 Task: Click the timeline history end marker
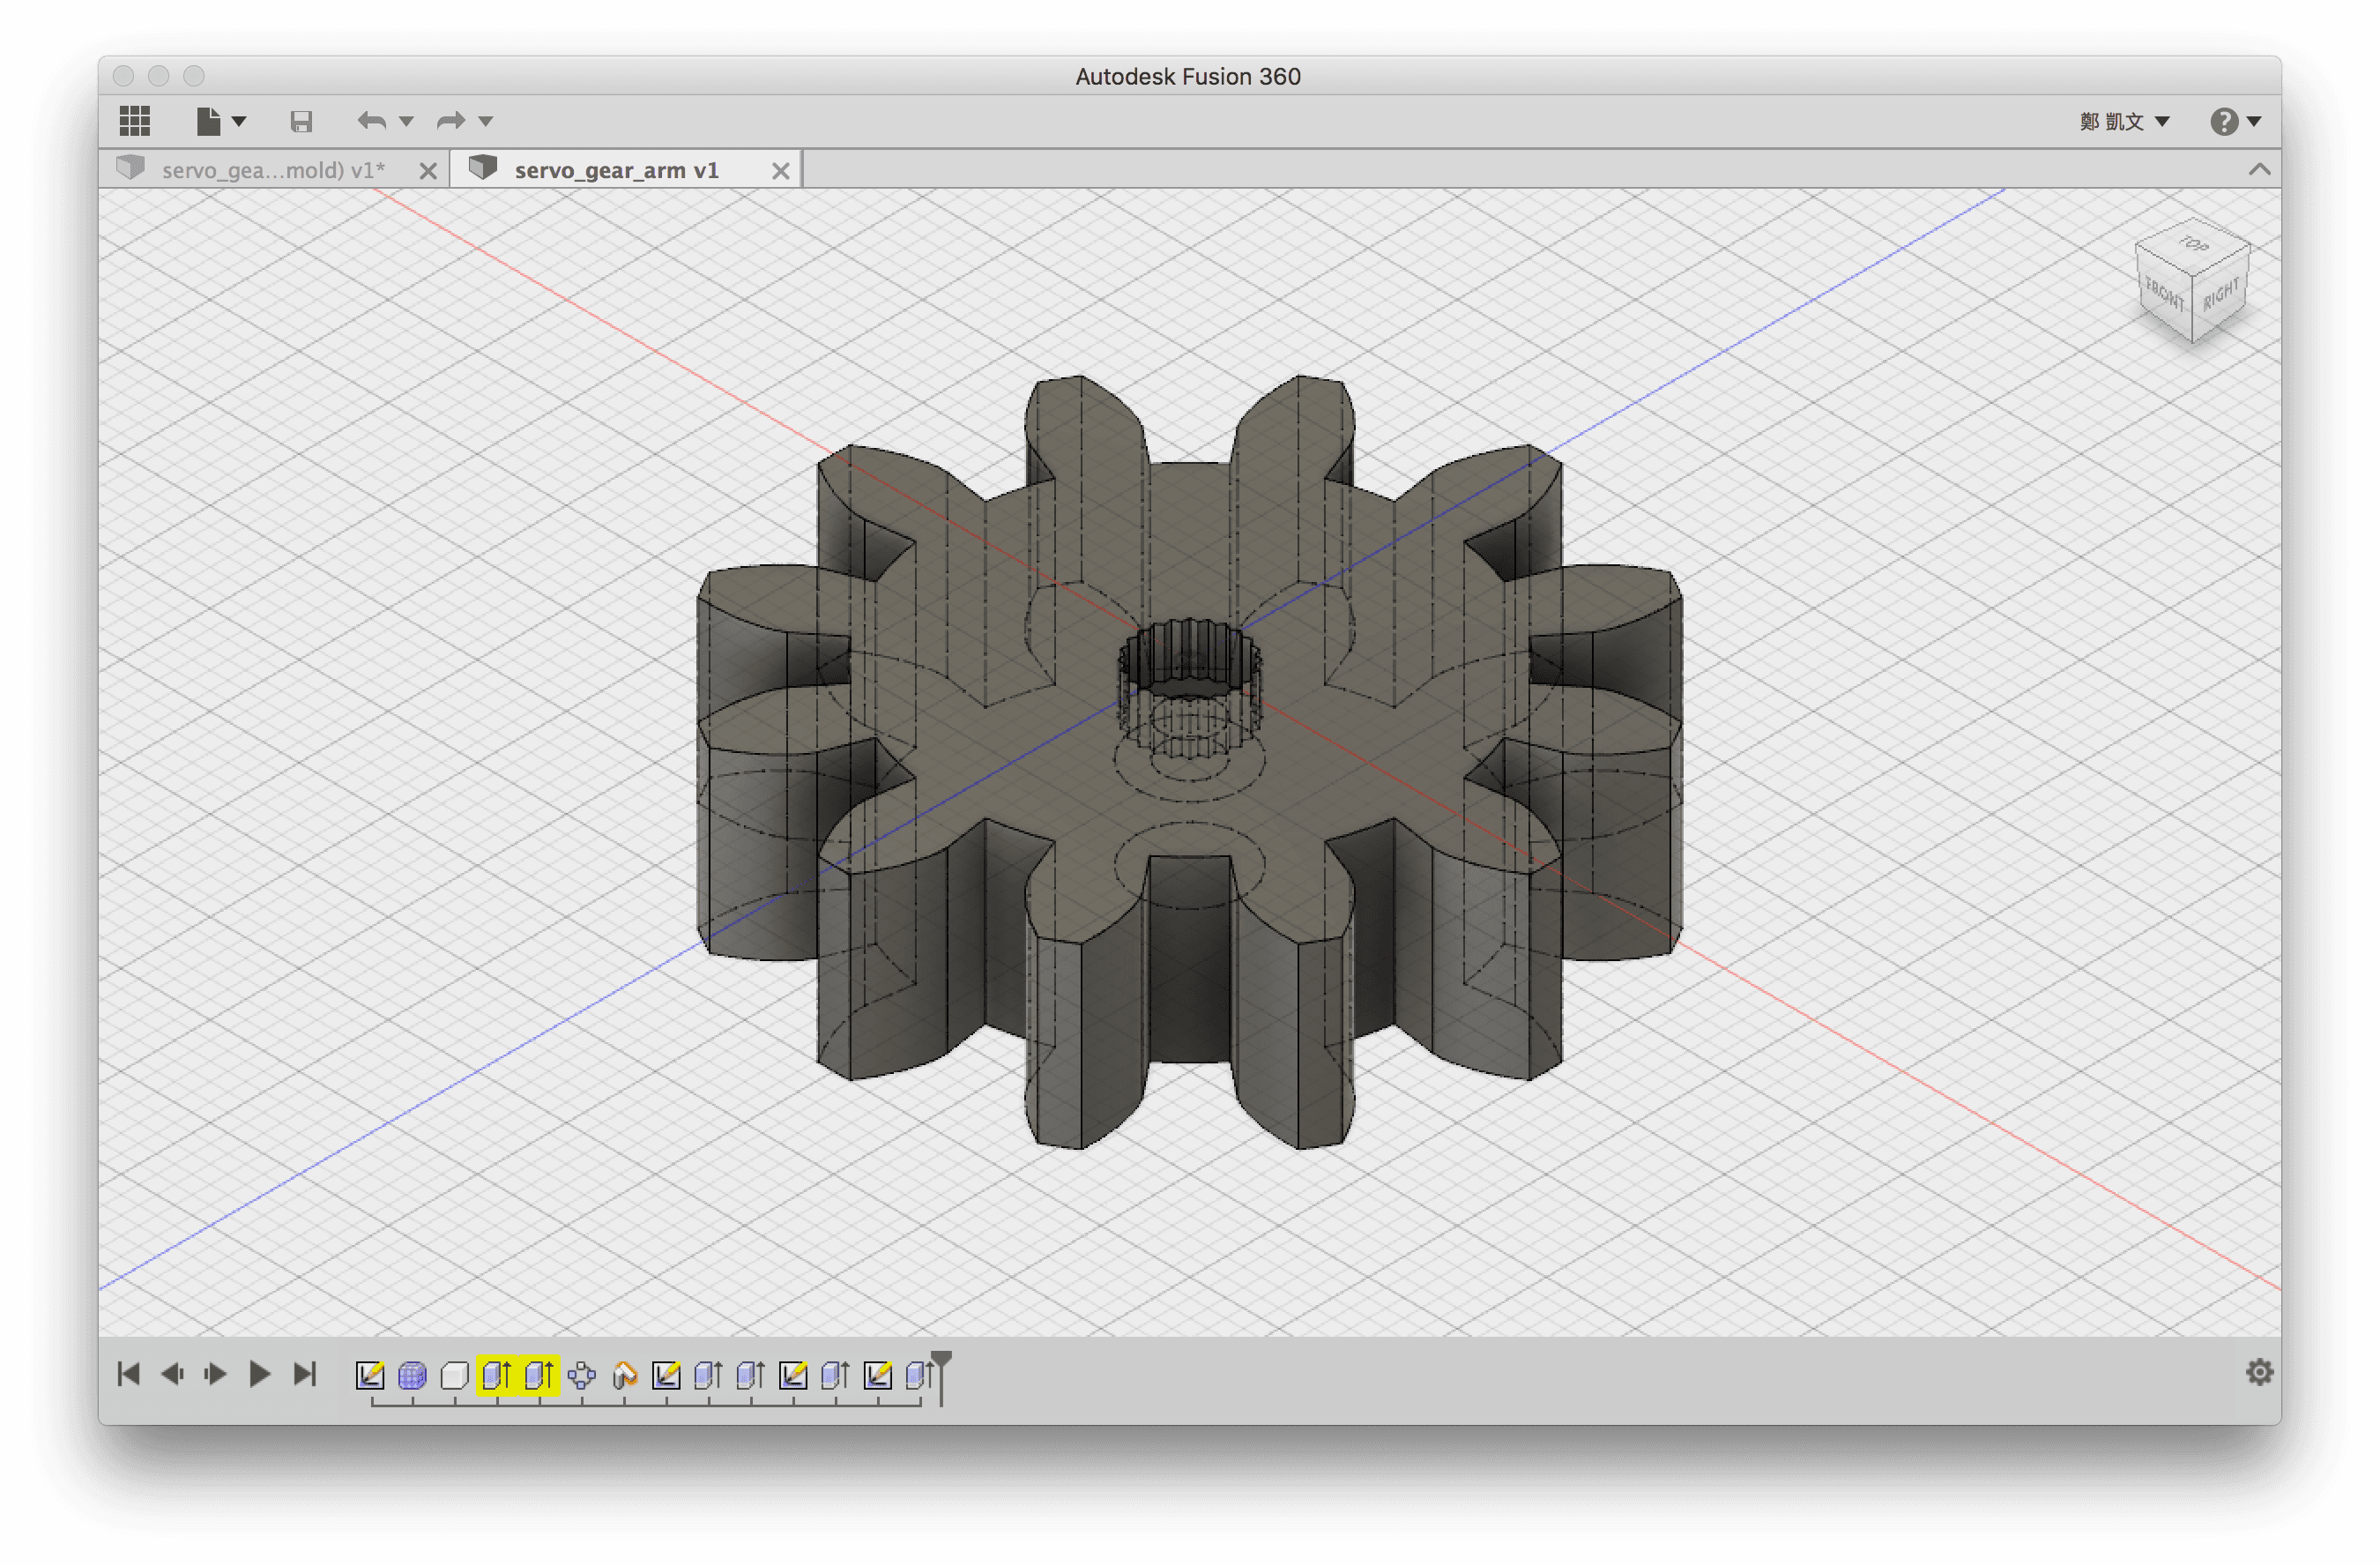tap(941, 1376)
